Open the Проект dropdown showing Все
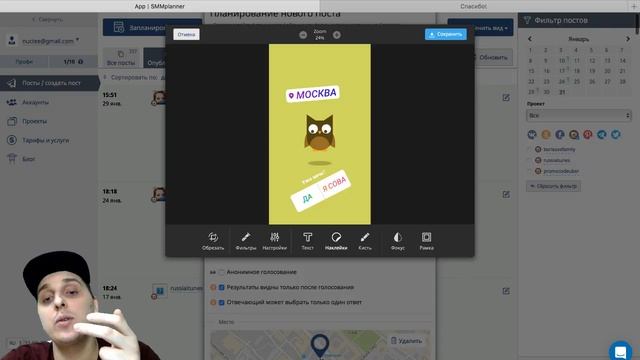This screenshot has height=360, width=640. [x=579, y=116]
